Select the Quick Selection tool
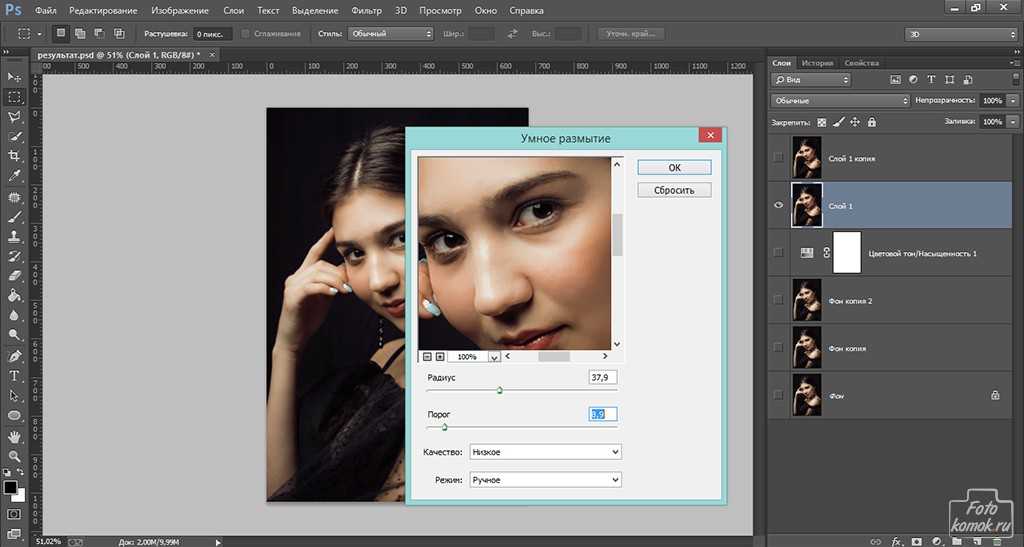Screen dimensions: 1024x547 (14, 136)
